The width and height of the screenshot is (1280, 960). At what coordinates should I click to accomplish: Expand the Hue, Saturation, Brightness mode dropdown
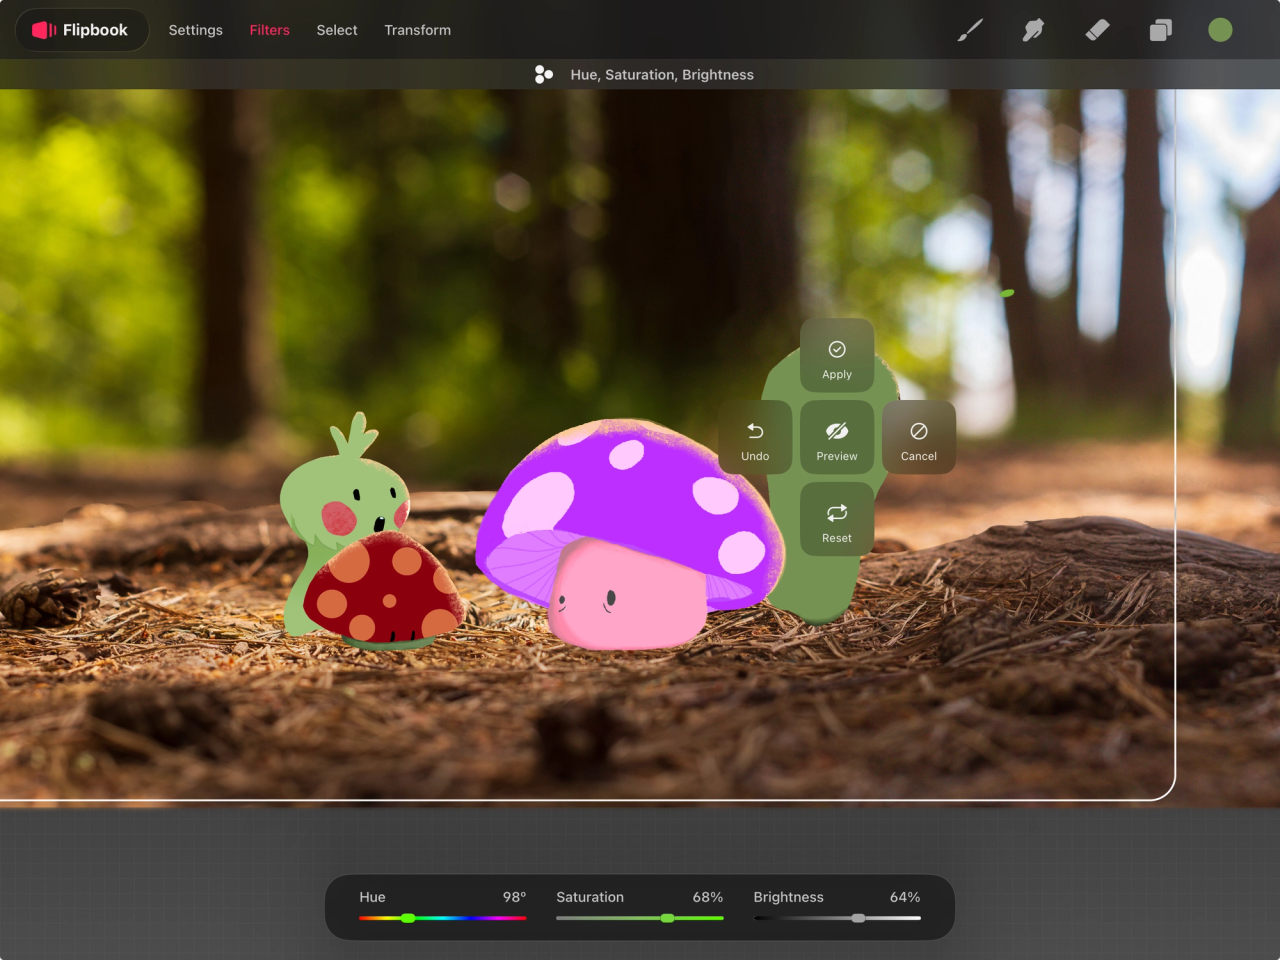click(x=645, y=75)
